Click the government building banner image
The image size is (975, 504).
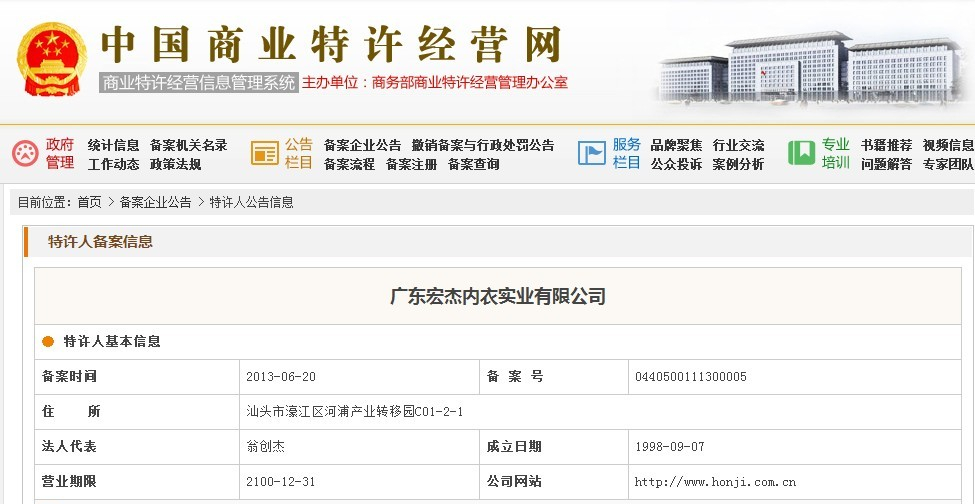[x=811, y=68]
